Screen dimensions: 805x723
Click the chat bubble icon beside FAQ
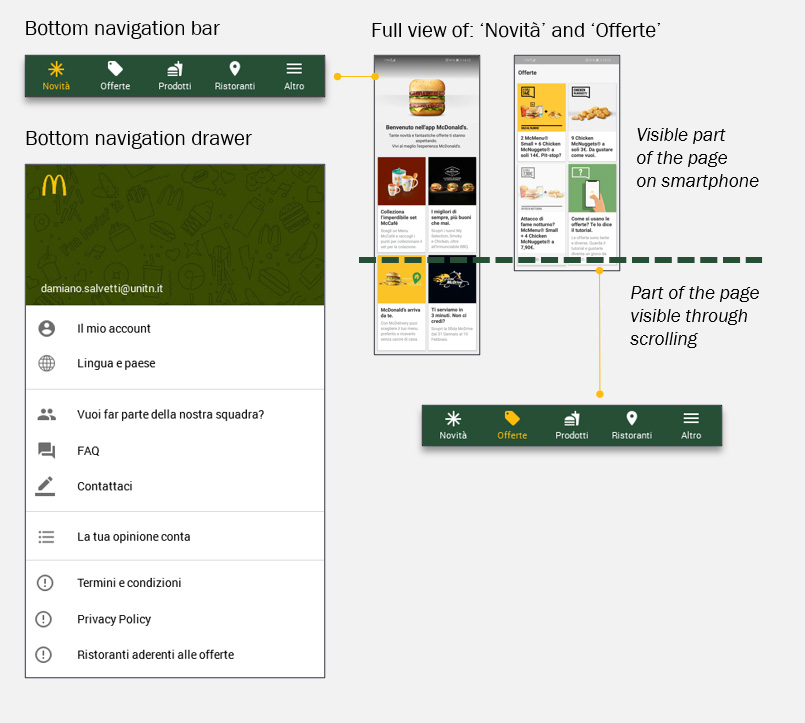point(46,451)
